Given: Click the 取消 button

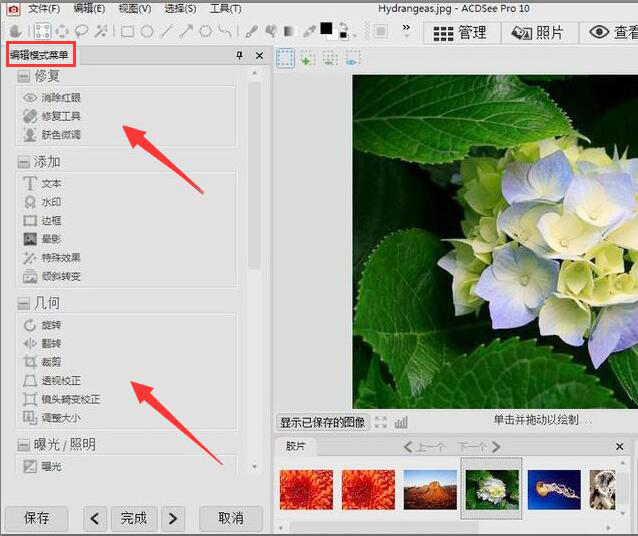Looking at the screenshot, I should click(x=231, y=518).
